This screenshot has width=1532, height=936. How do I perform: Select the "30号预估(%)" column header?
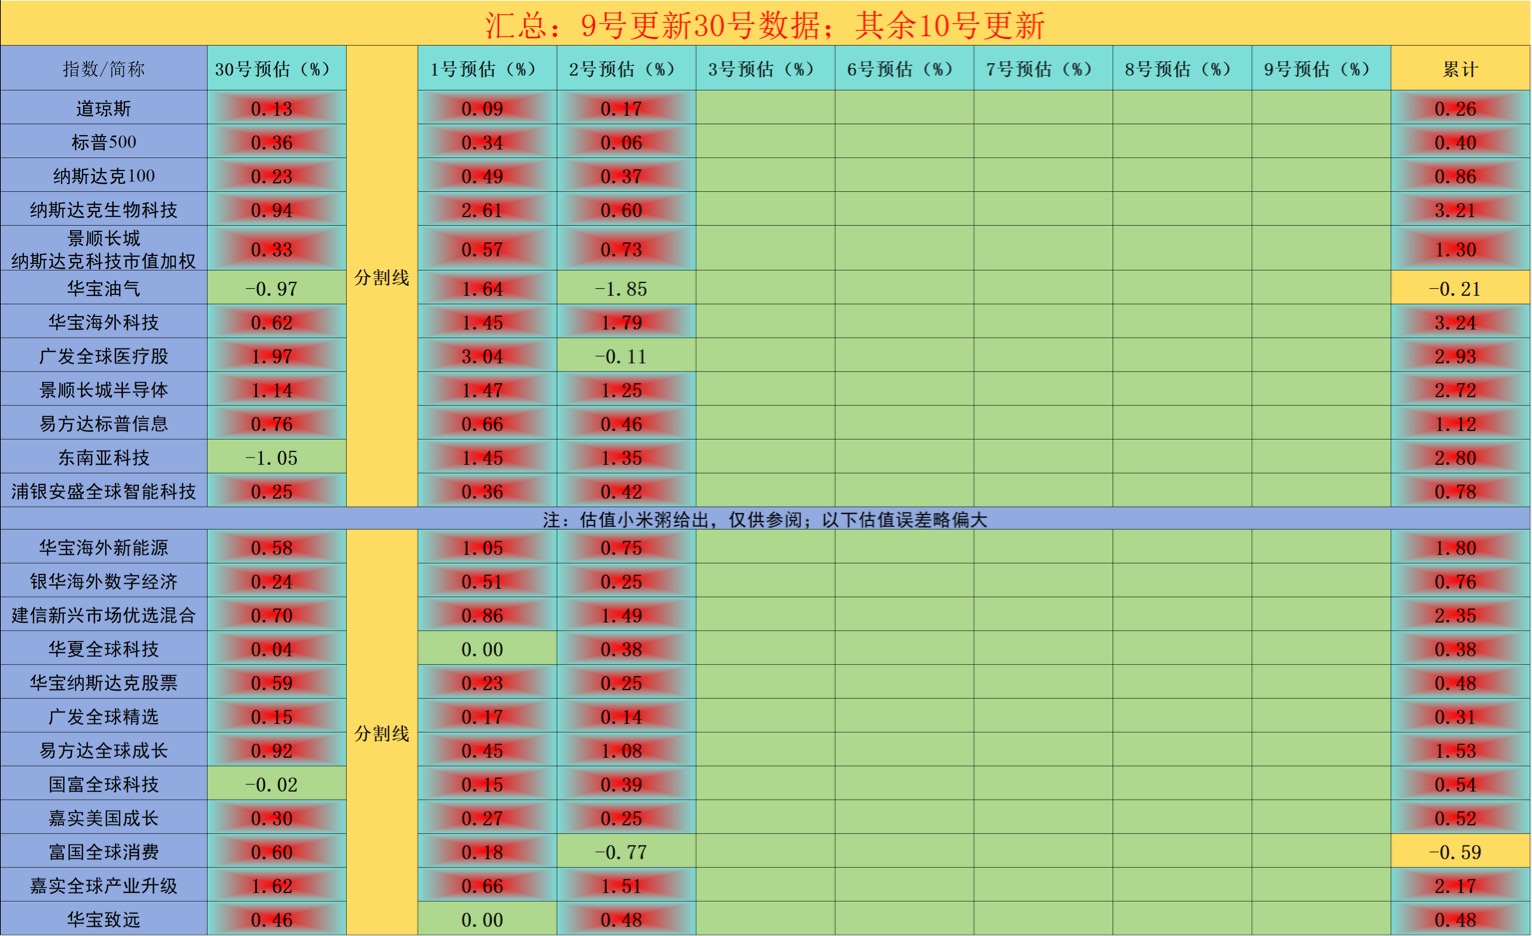pyautogui.click(x=277, y=69)
